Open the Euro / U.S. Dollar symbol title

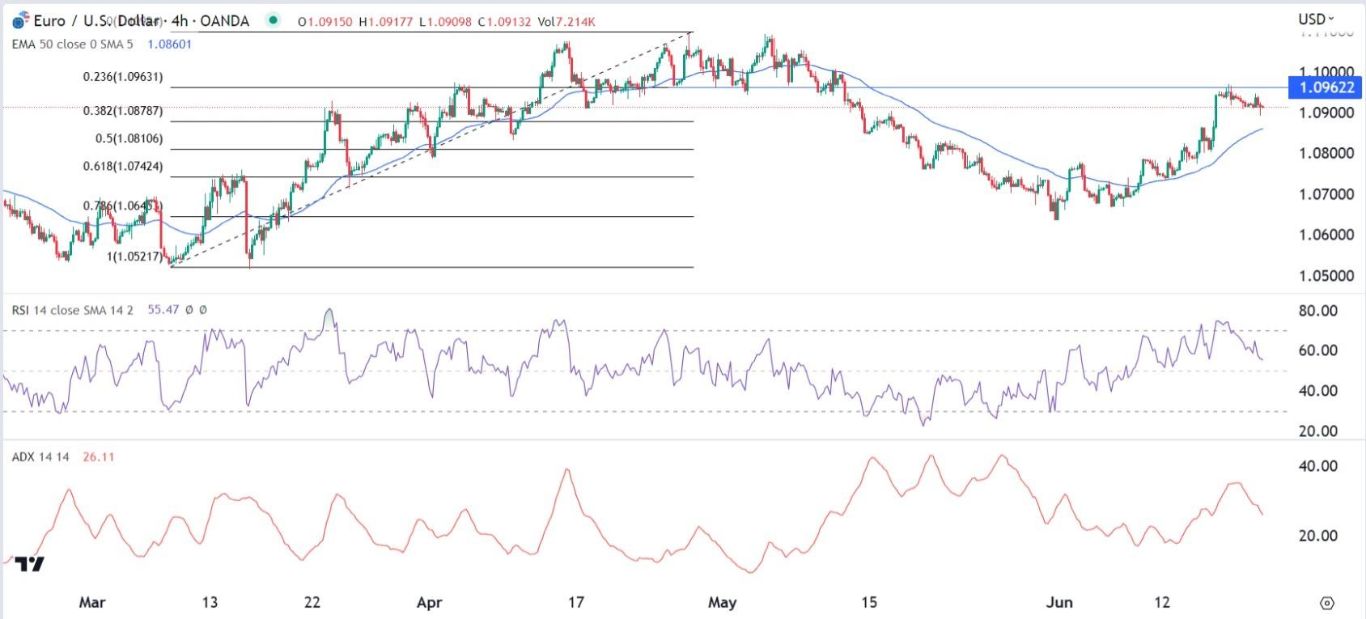tap(99, 20)
